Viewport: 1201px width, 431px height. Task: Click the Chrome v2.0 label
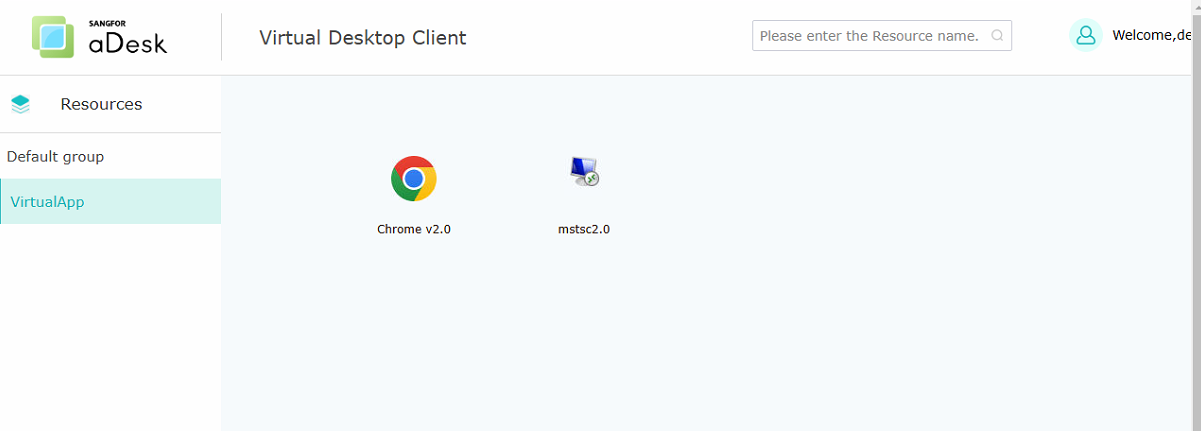pyautogui.click(x=414, y=229)
